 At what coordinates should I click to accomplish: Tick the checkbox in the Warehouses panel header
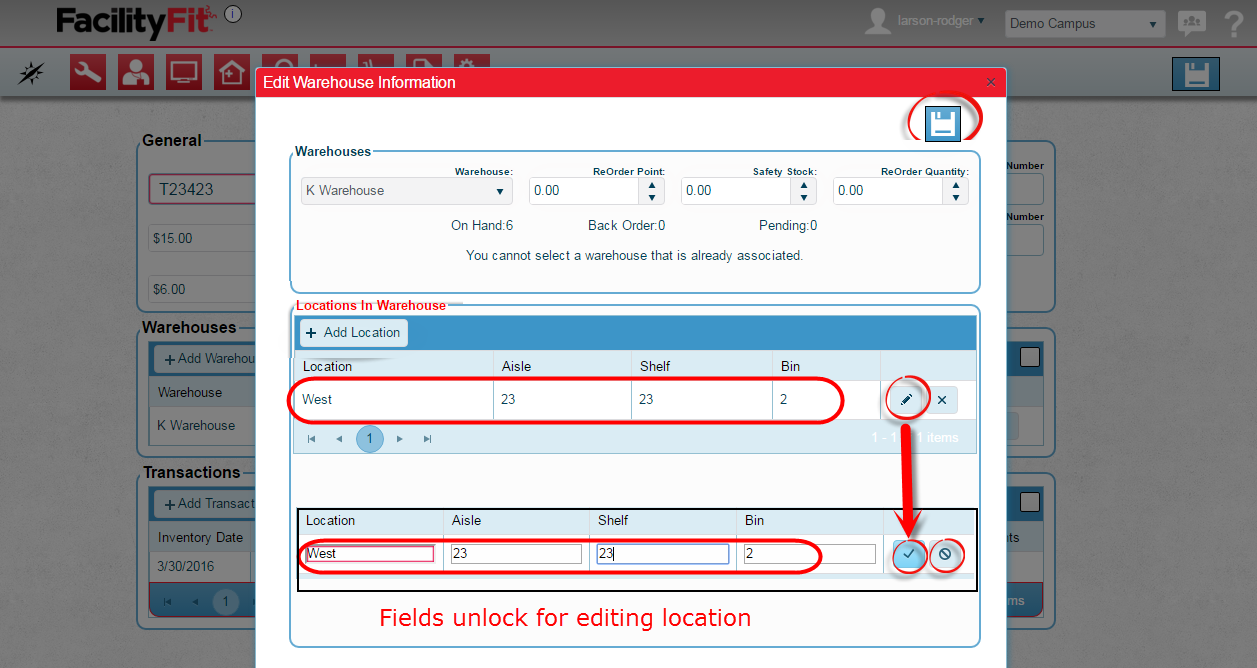(1030, 357)
